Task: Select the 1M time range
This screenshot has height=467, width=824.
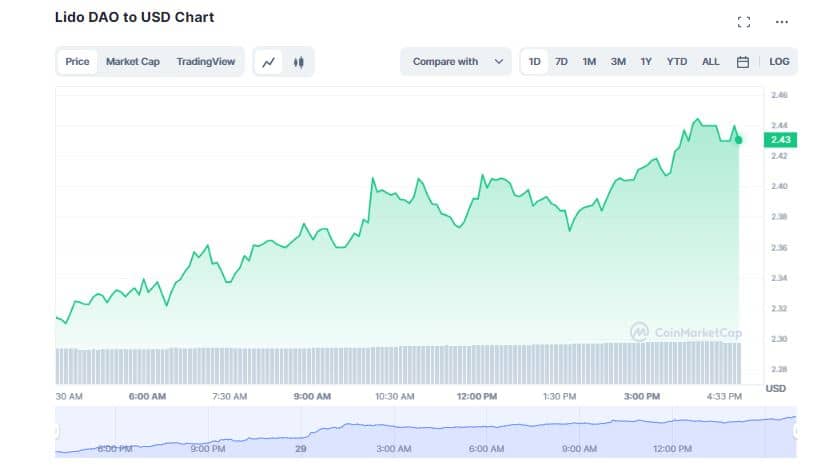Action: (x=589, y=61)
